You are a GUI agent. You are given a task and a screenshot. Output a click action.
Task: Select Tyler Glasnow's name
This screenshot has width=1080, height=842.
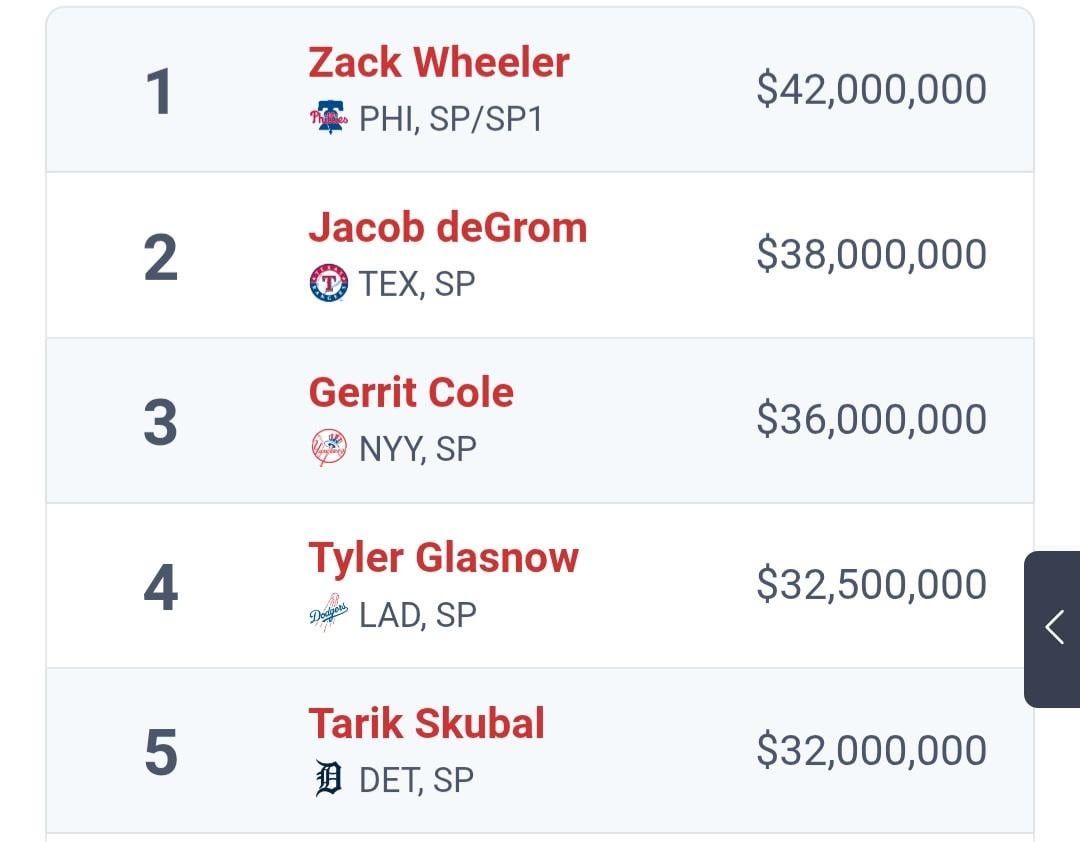pyautogui.click(x=444, y=558)
